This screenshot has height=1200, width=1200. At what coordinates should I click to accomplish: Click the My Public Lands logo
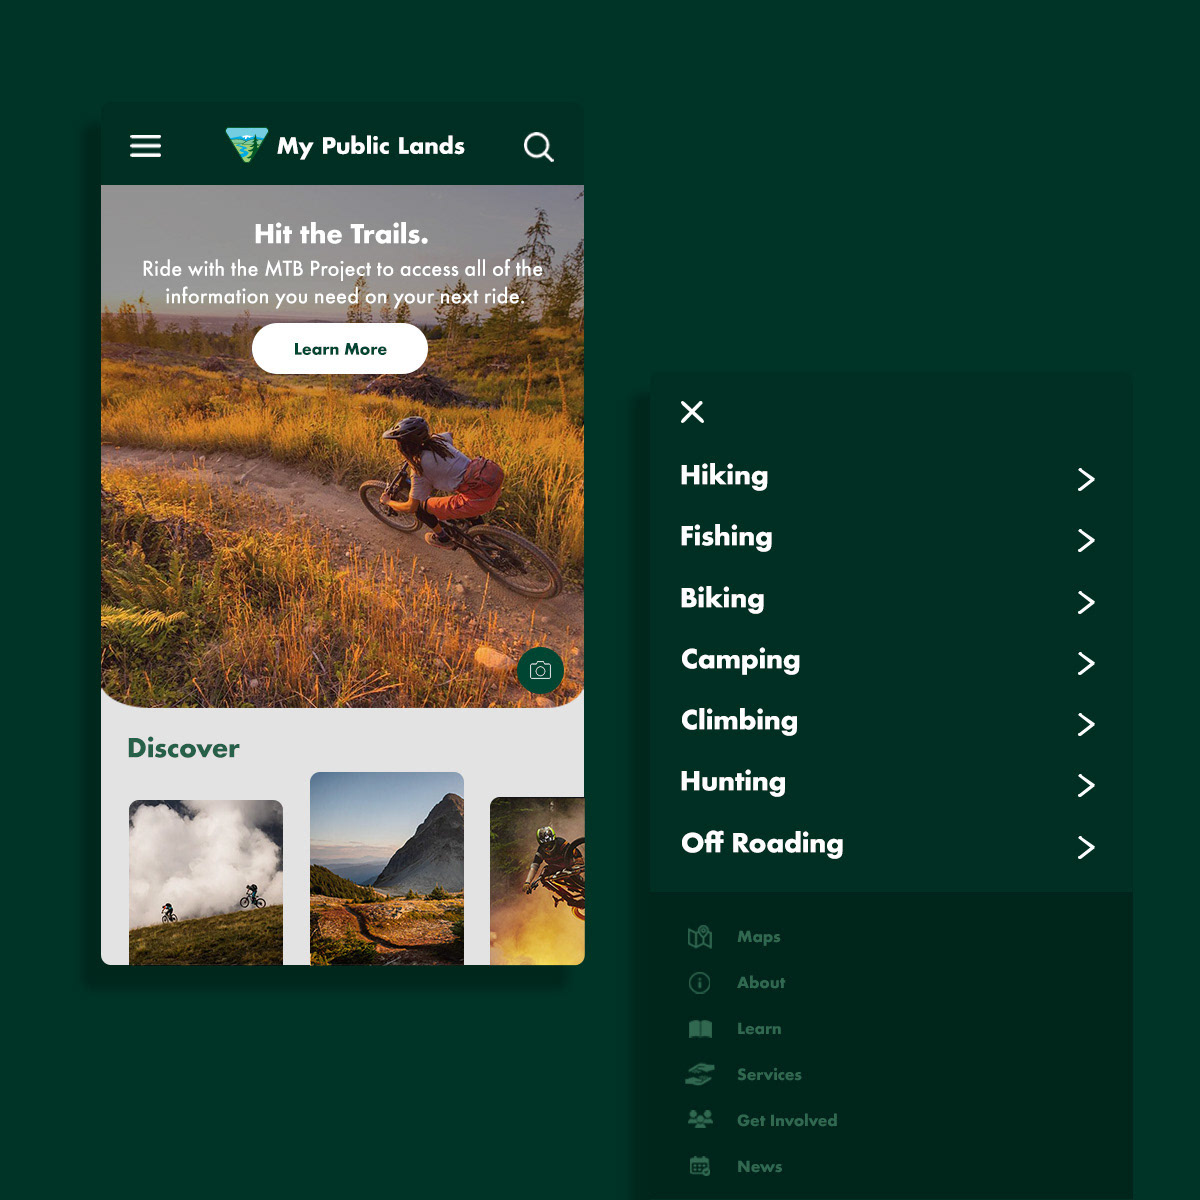point(246,145)
